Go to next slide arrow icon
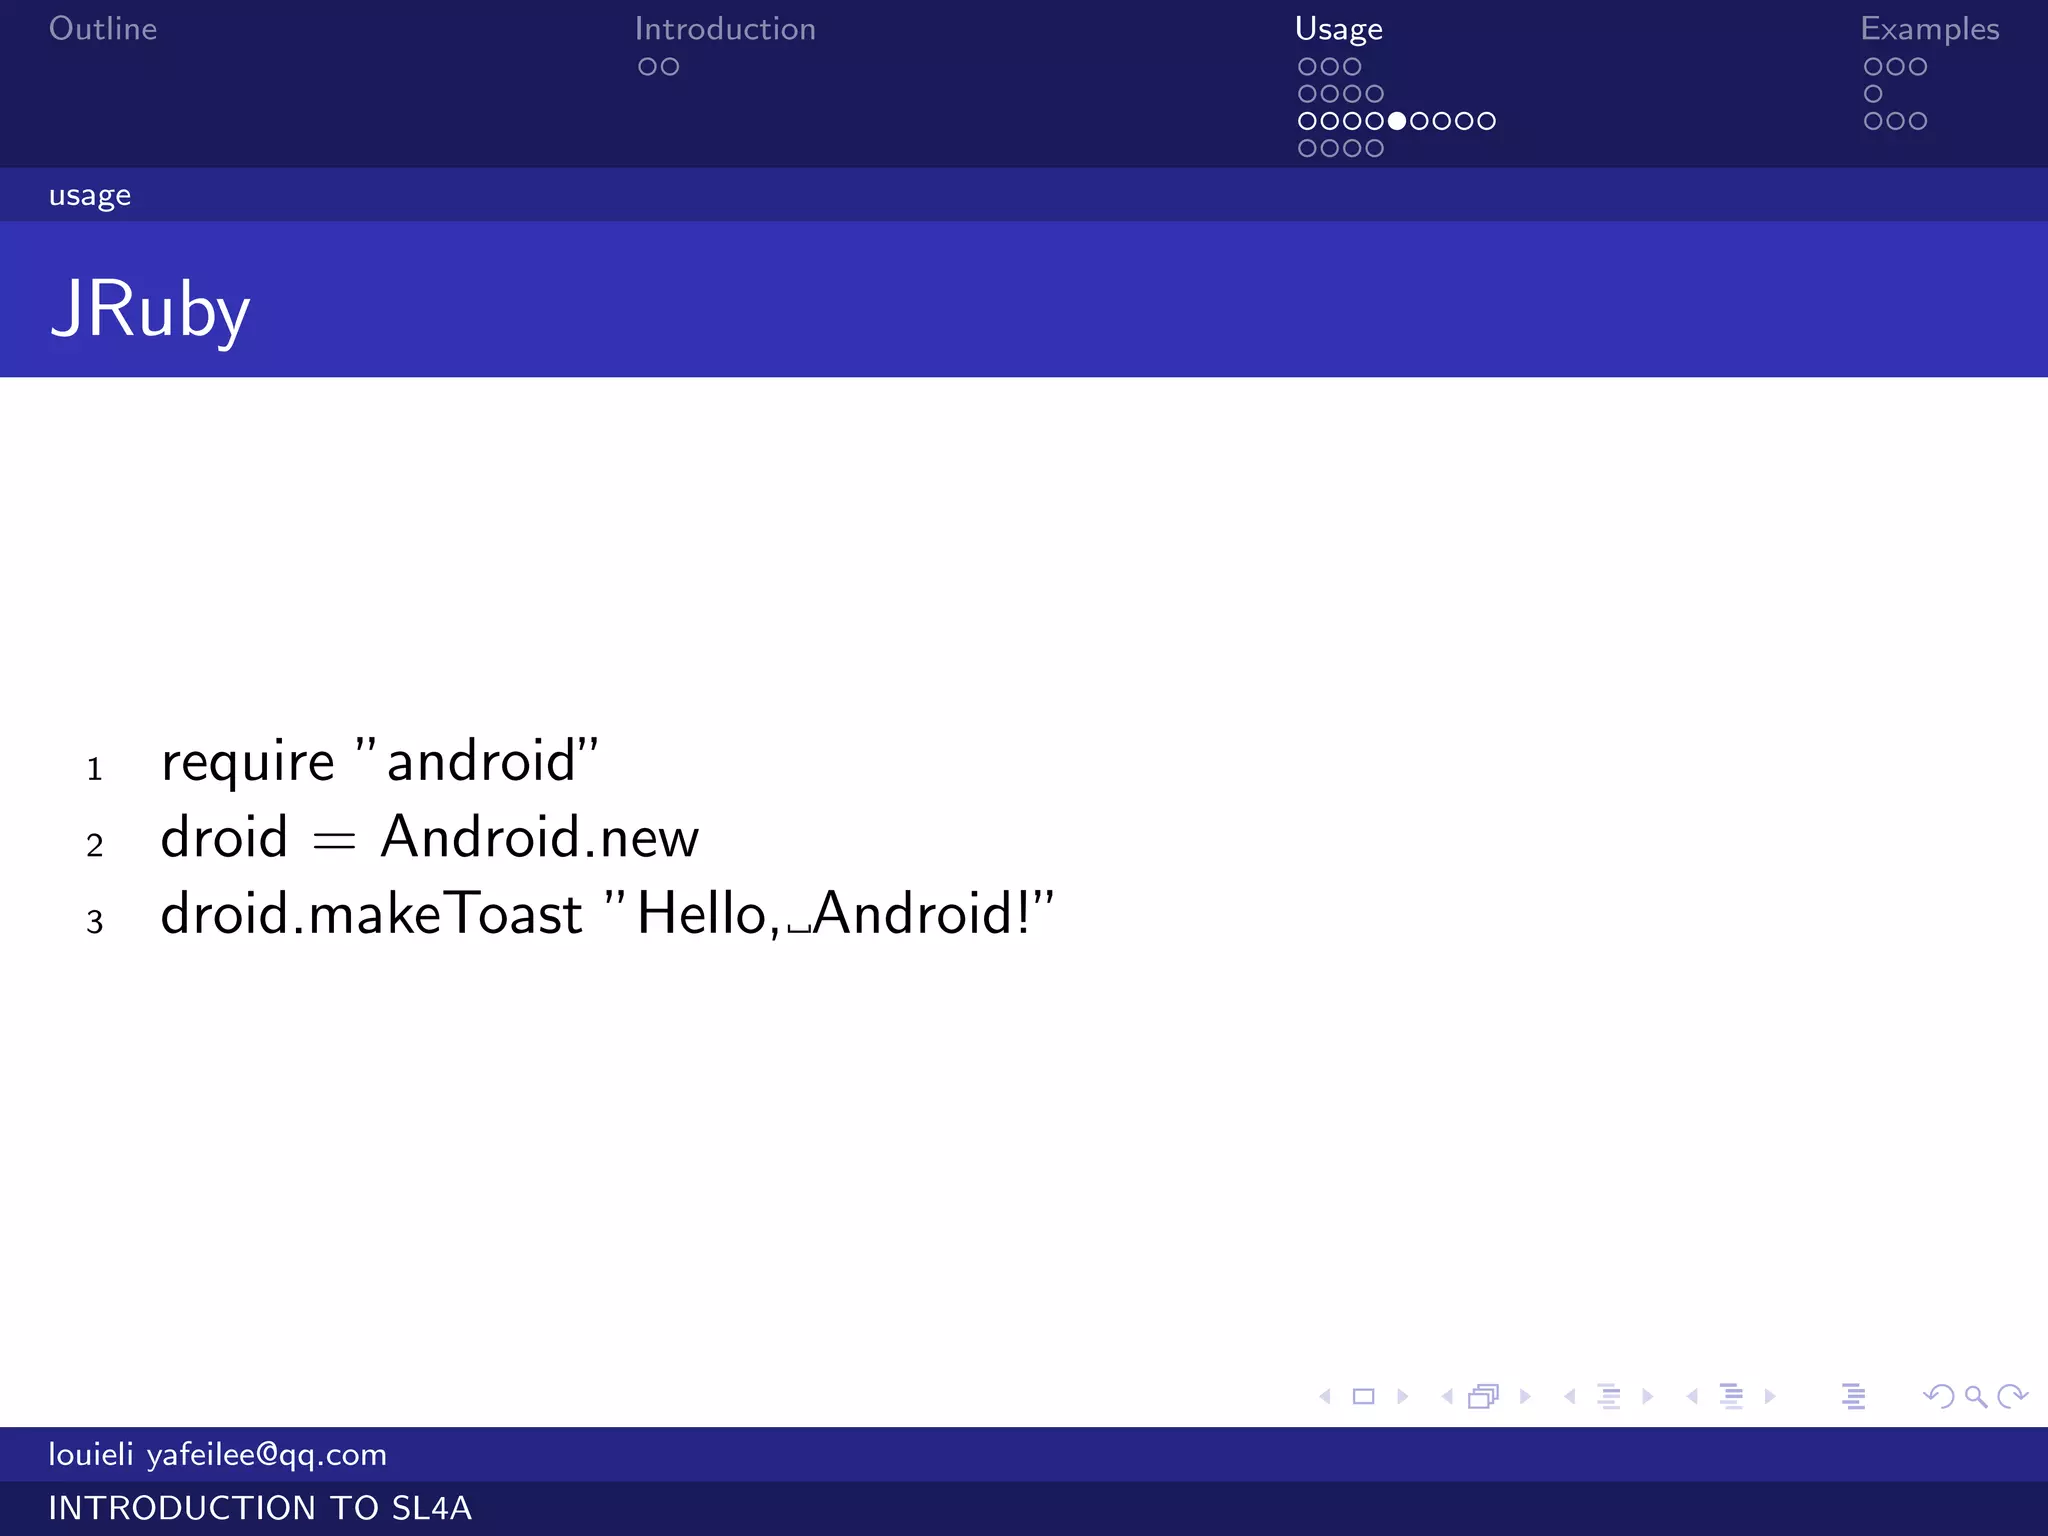2048x1536 pixels. pos(1403,1396)
